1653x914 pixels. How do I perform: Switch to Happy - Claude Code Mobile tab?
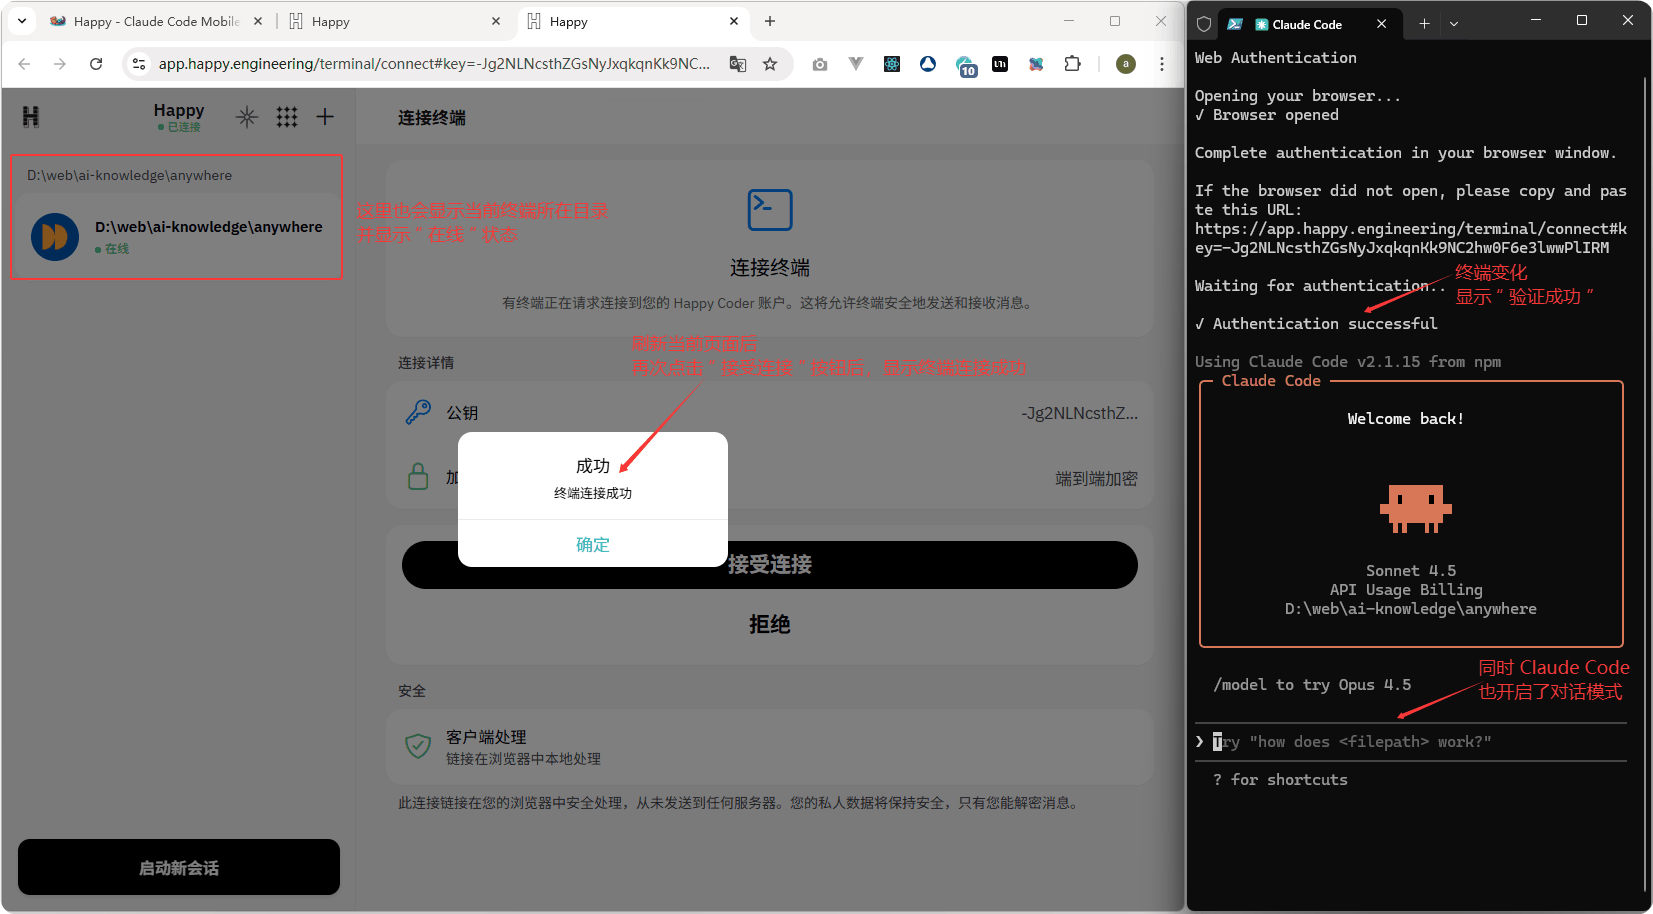156,21
